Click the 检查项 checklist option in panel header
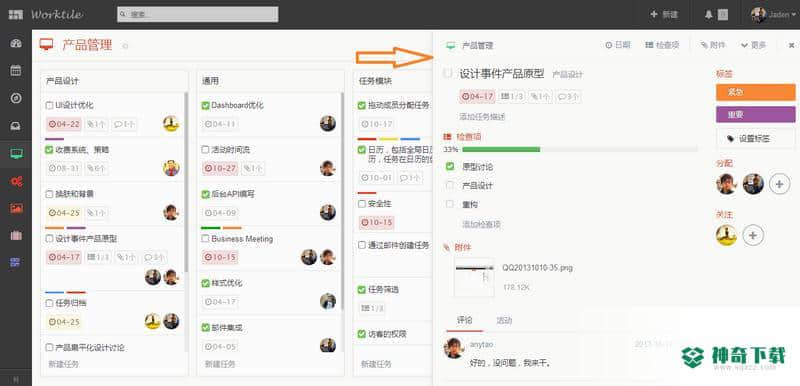This screenshot has width=800, height=386. (x=662, y=45)
